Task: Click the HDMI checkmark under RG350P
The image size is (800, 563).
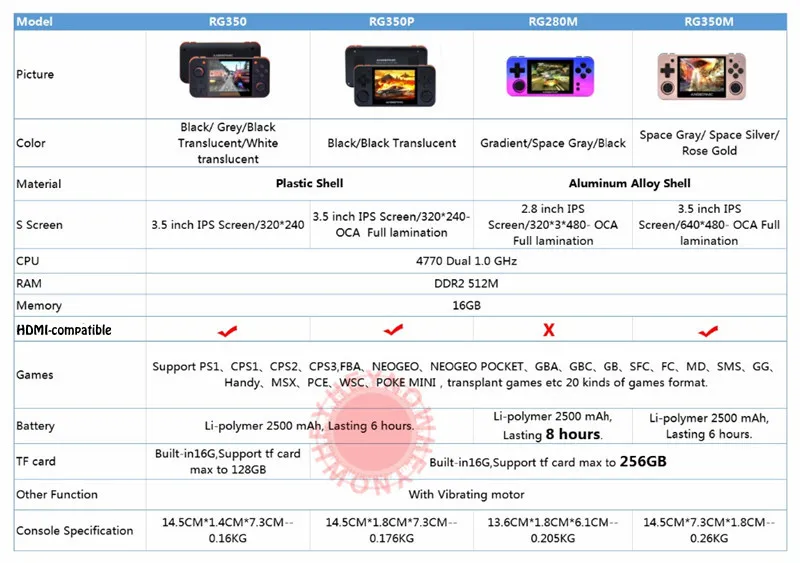Action: [x=393, y=330]
